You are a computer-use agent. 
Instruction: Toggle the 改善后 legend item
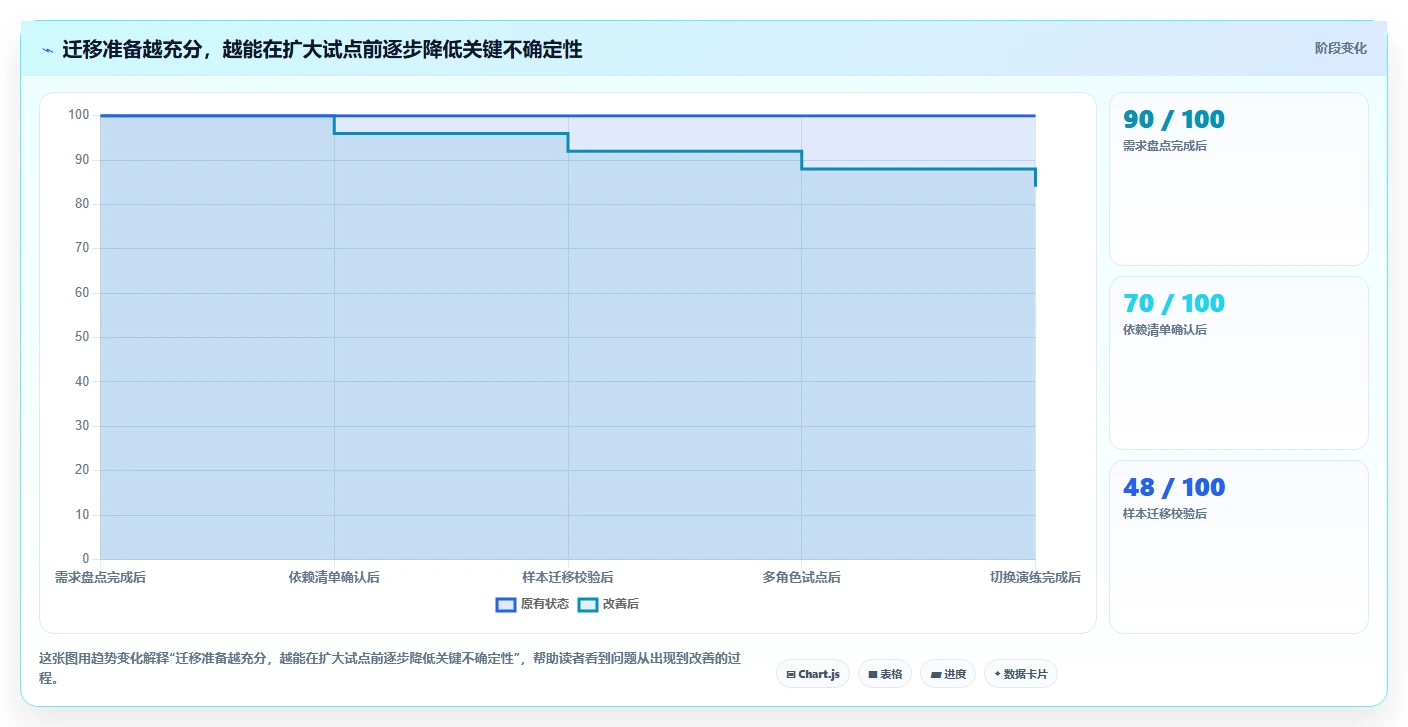pyautogui.click(x=608, y=604)
